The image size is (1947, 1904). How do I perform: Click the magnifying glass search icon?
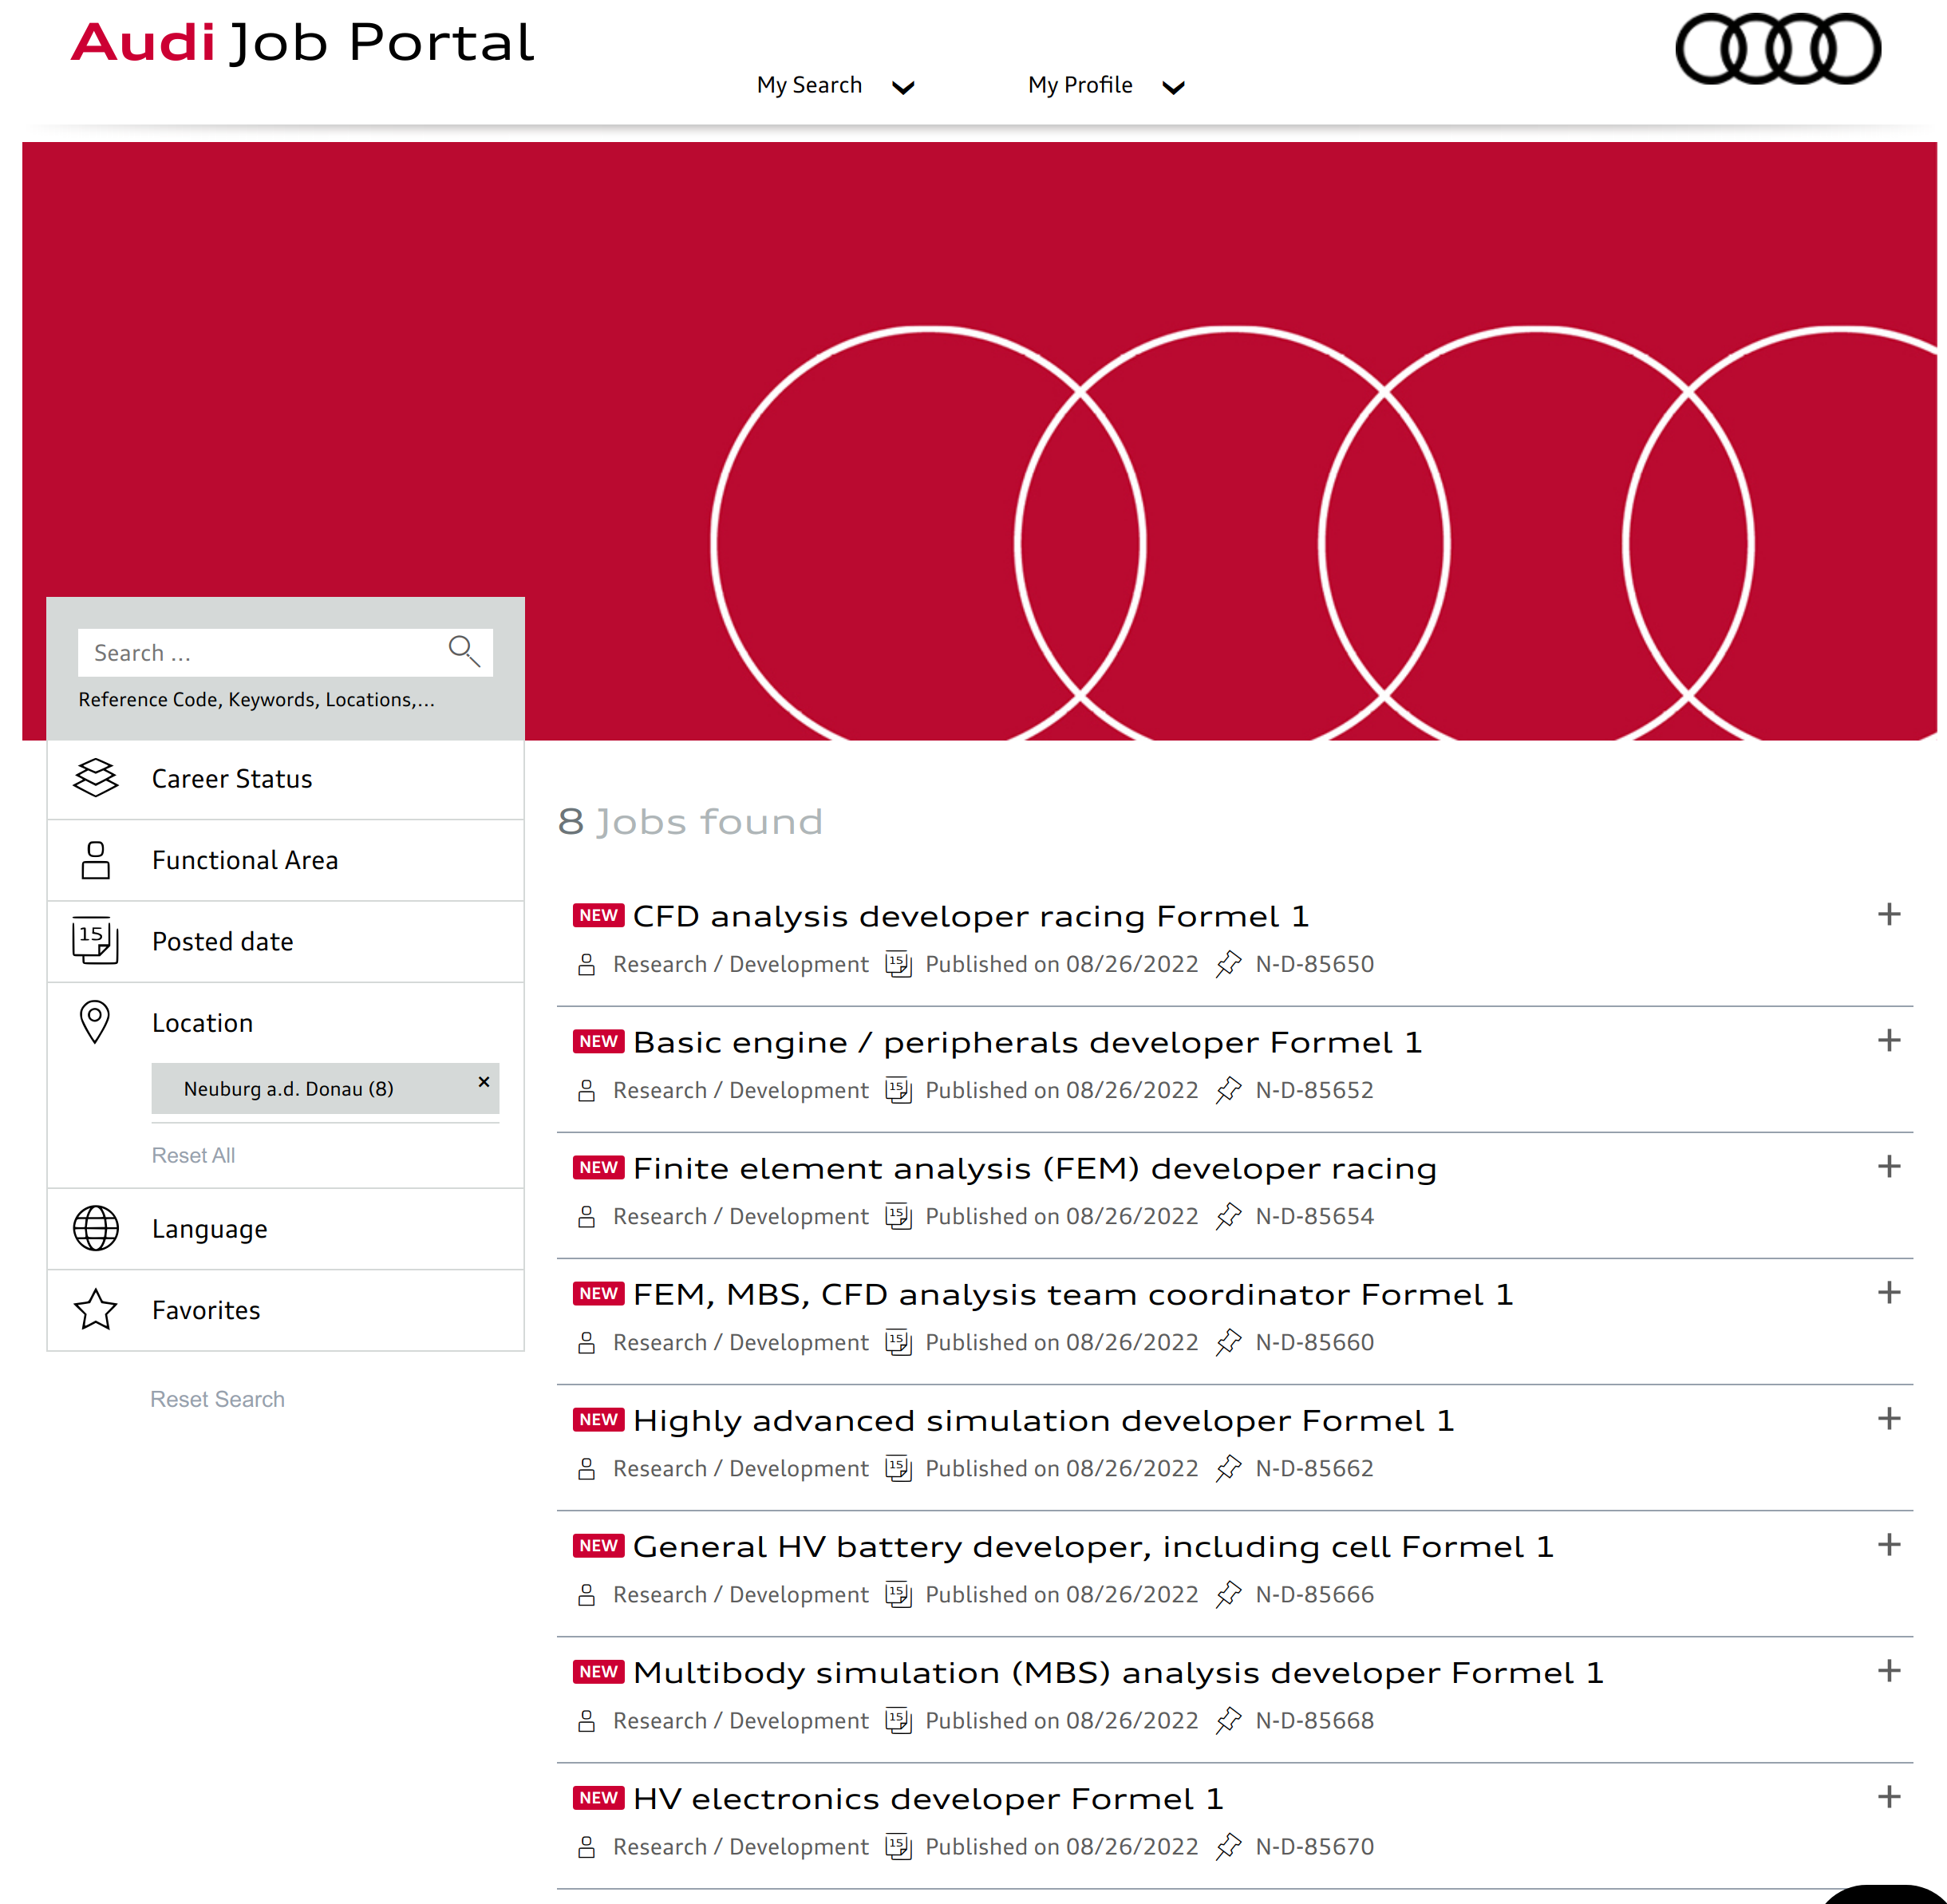point(463,651)
